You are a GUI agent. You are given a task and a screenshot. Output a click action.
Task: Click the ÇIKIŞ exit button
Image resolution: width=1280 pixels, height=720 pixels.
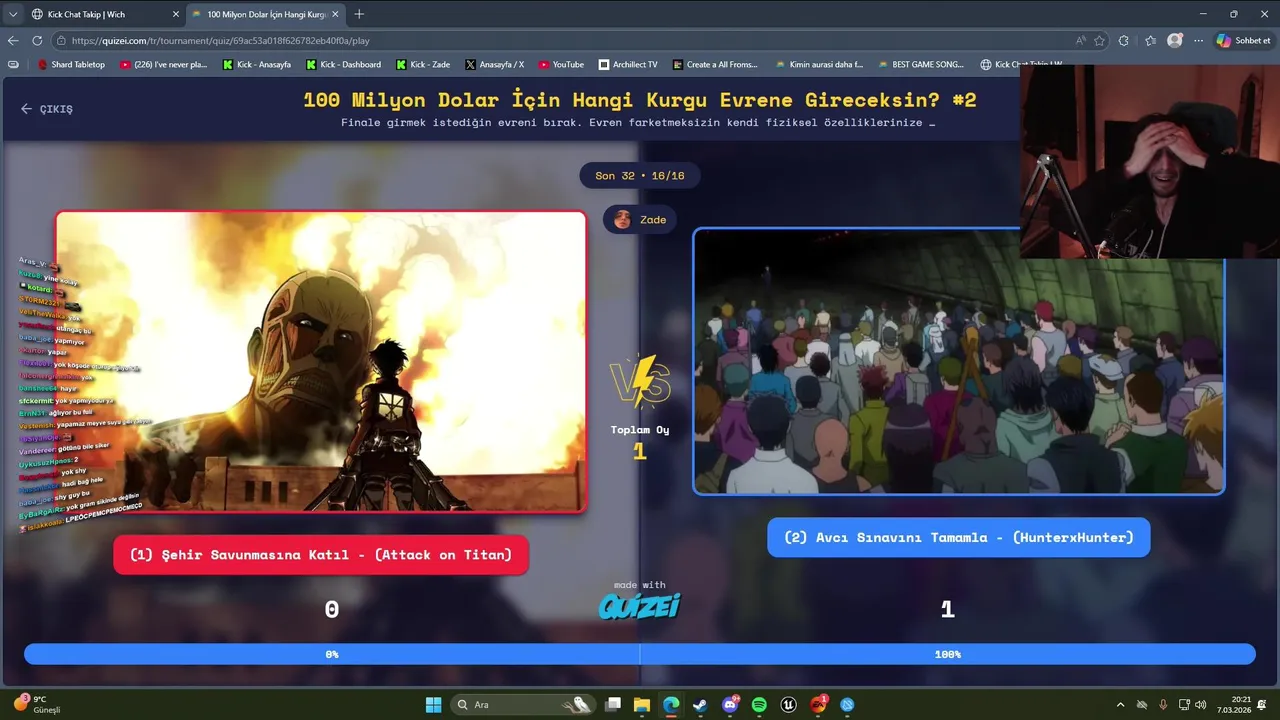(47, 109)
